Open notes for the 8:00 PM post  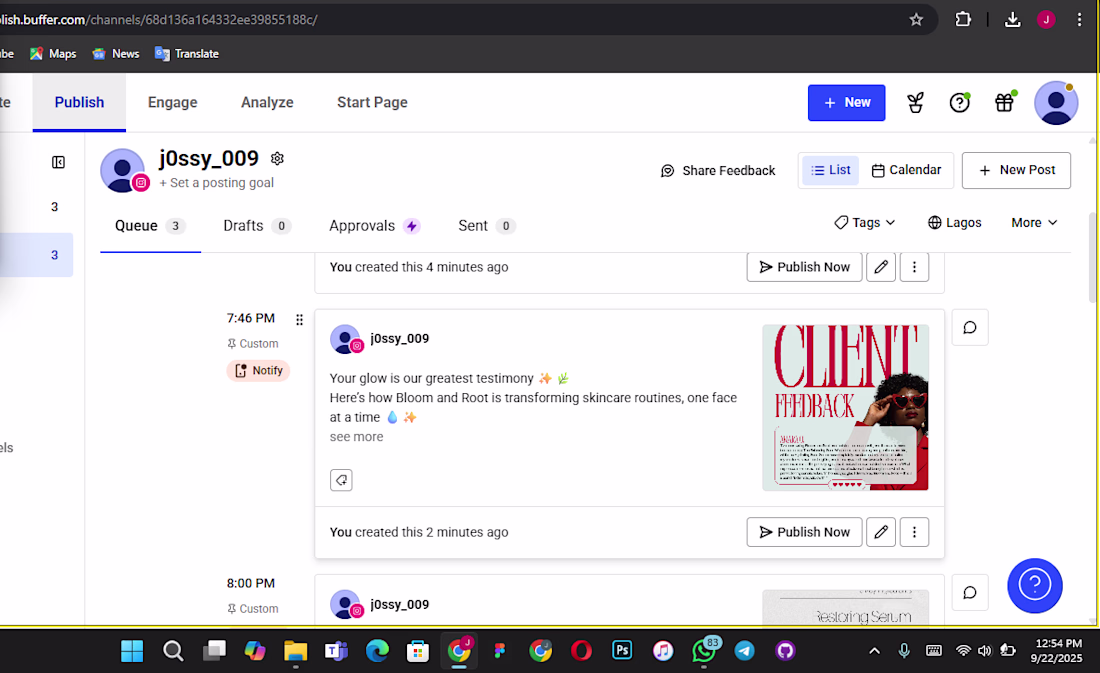pos(970,593)
